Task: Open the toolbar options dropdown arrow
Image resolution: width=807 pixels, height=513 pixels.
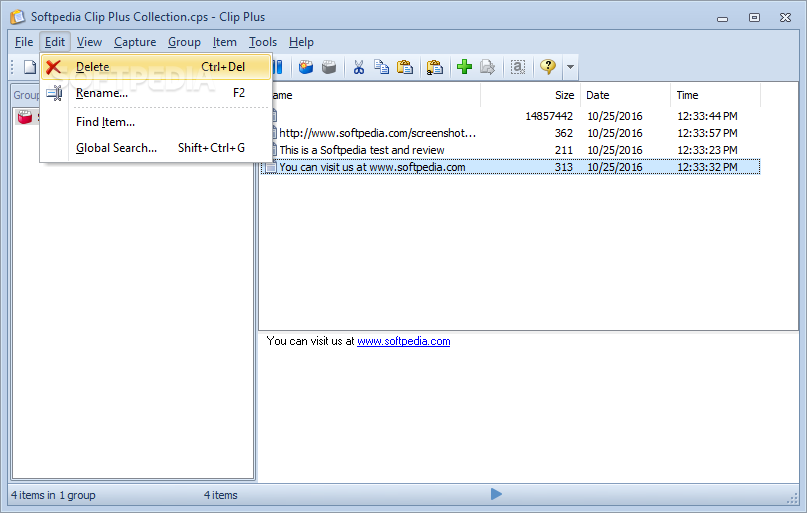Action: [x=570, y=67]
